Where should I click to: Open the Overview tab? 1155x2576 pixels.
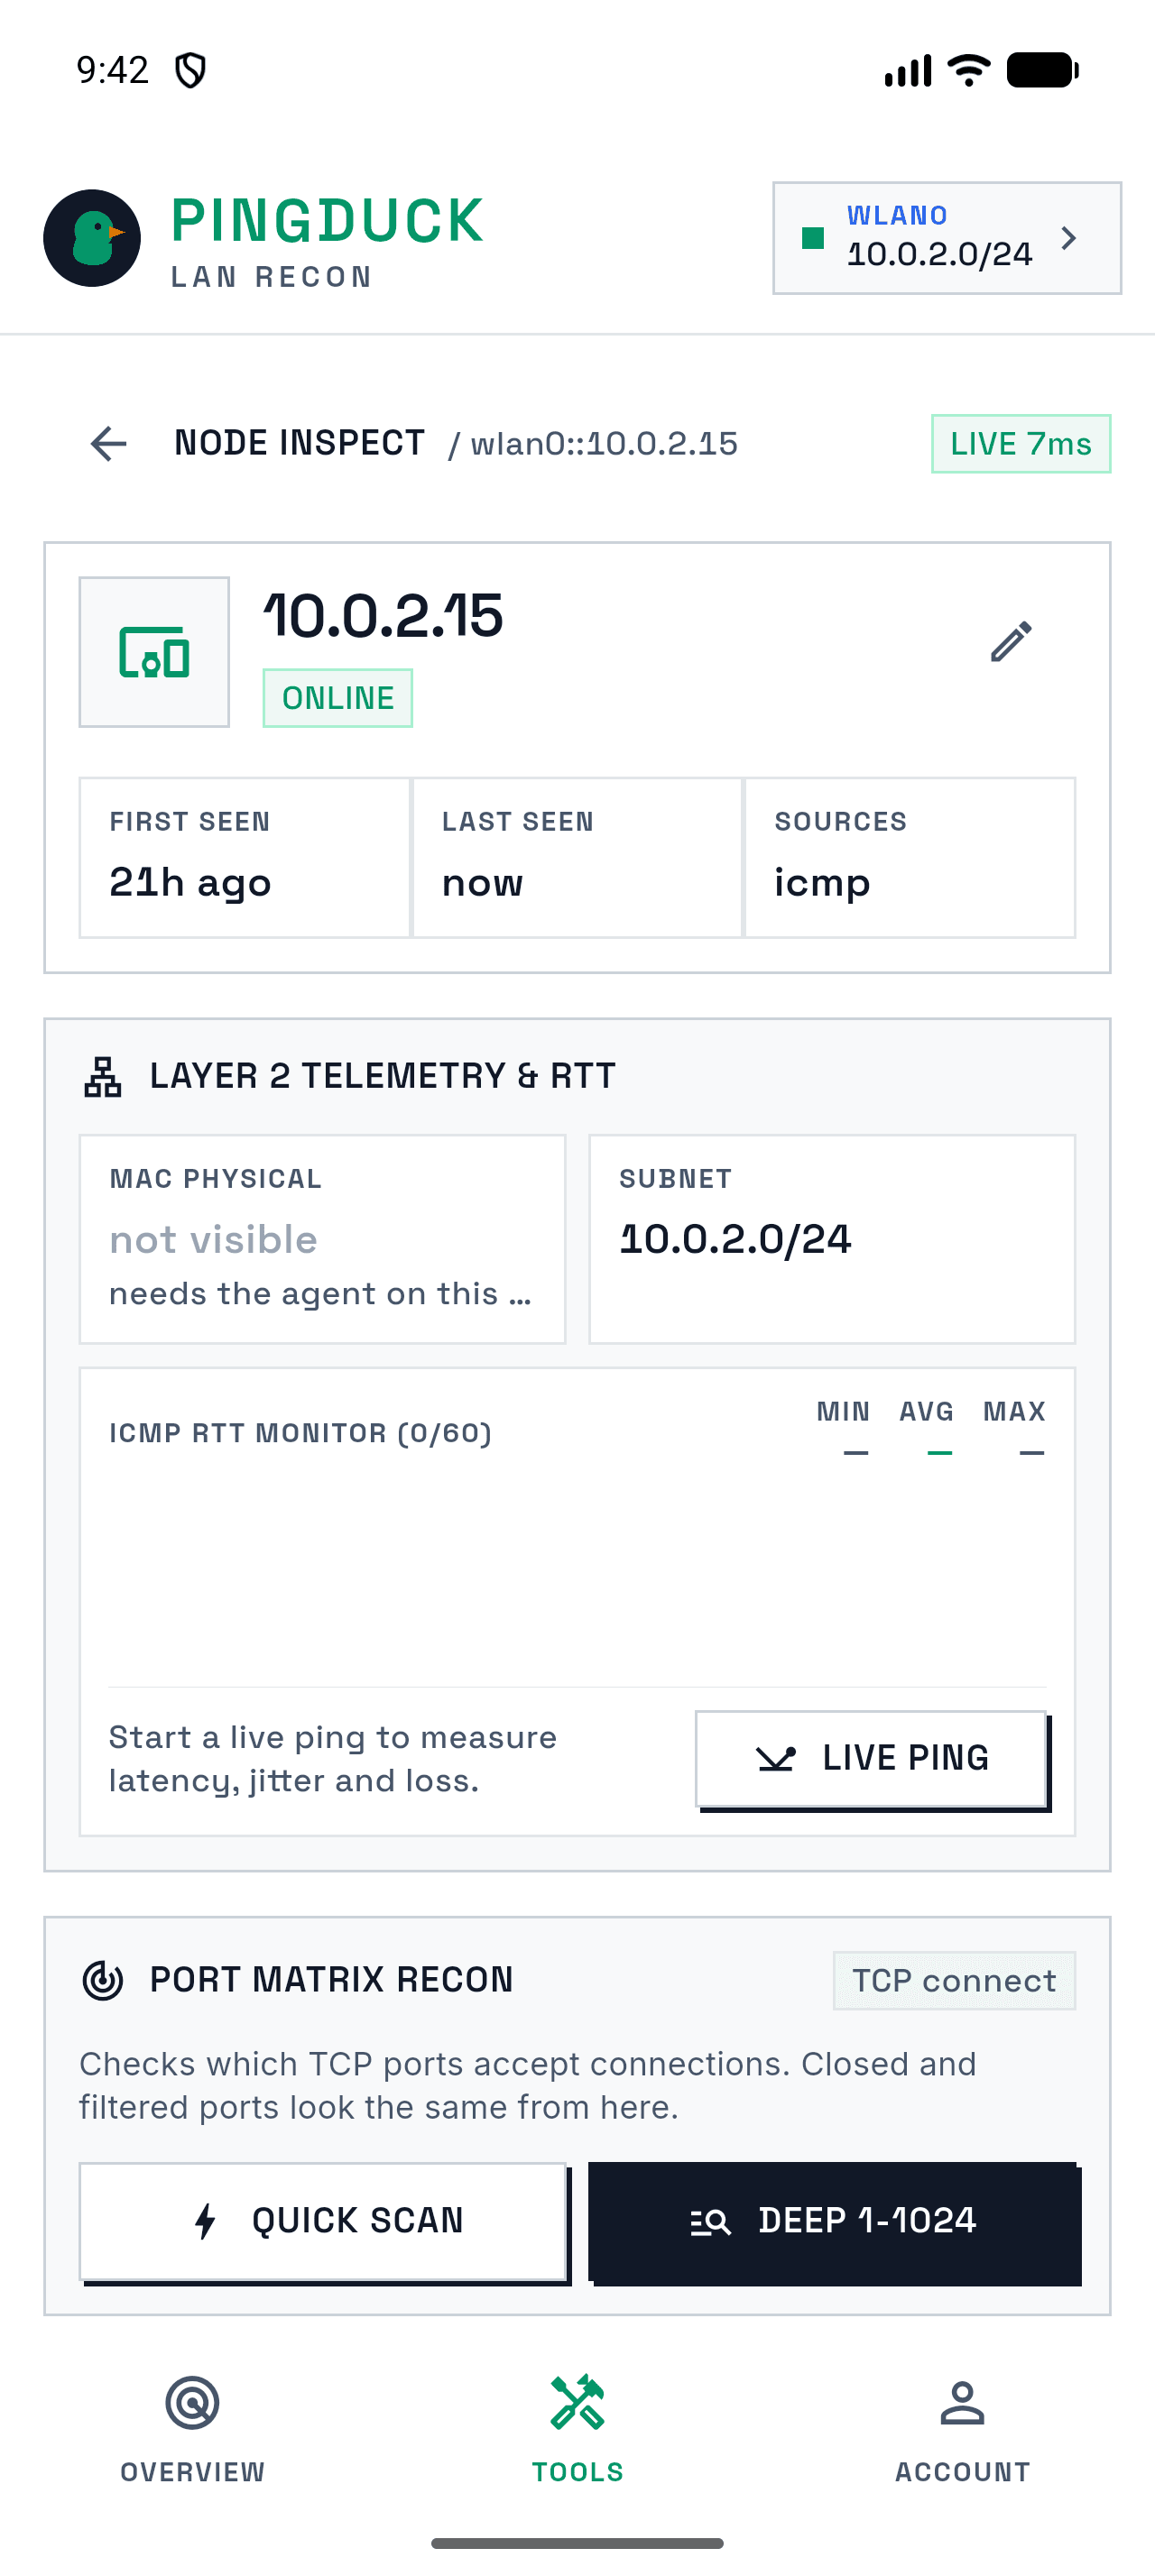coord(193,2430)
